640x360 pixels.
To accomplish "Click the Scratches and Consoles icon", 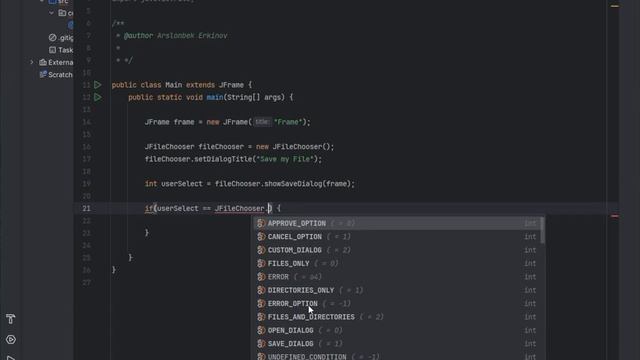I will click(43, 75).
